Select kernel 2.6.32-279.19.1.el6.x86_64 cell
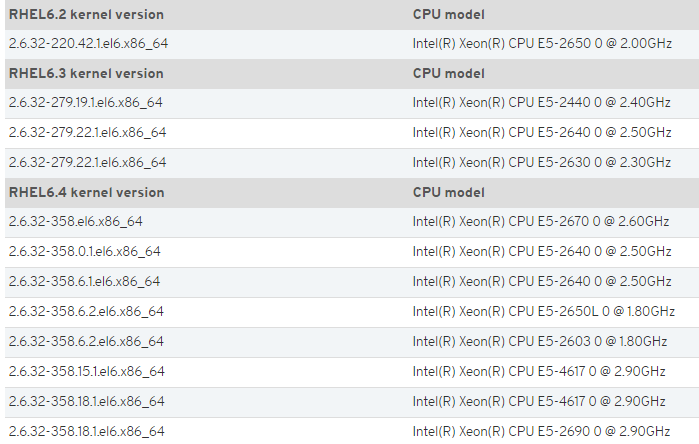The width and height of the screenshot is (699, 444). pos(86,103)
